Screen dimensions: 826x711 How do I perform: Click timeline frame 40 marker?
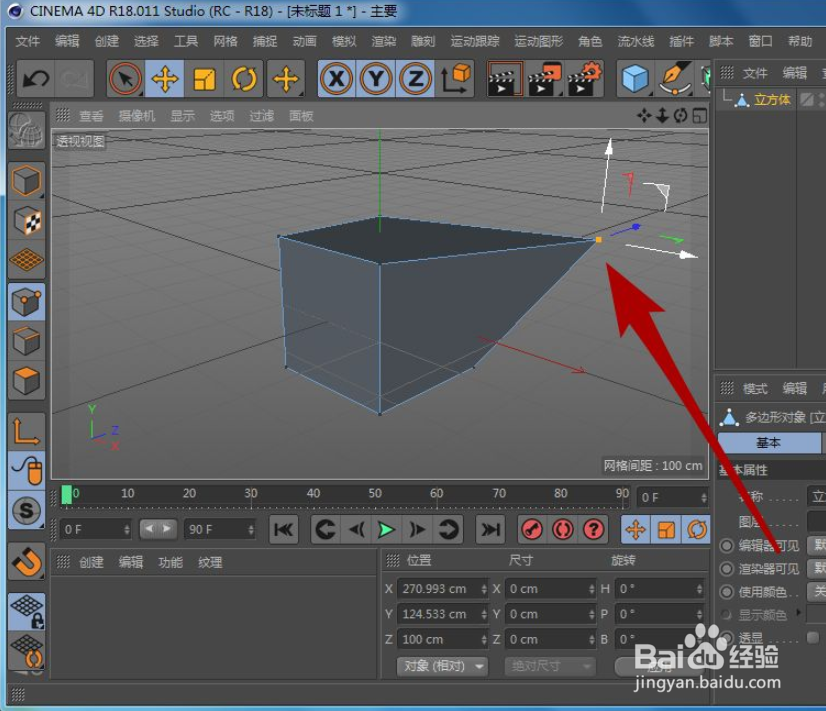[313, 493]
